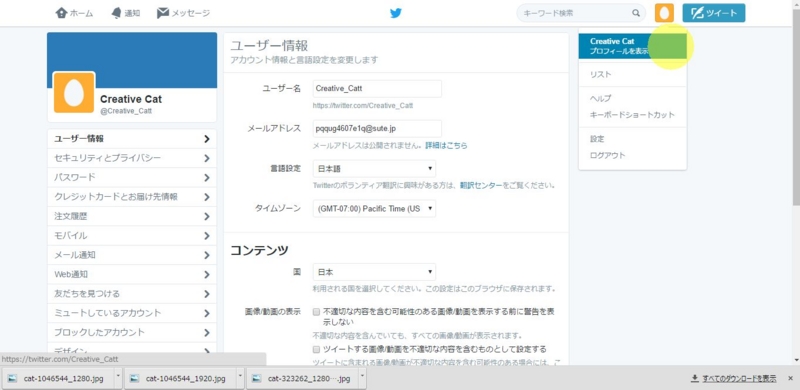800x390 pixels.
Task: Open クレジットカードとお届け先情報 settings
Action: [x=132, y=197]
